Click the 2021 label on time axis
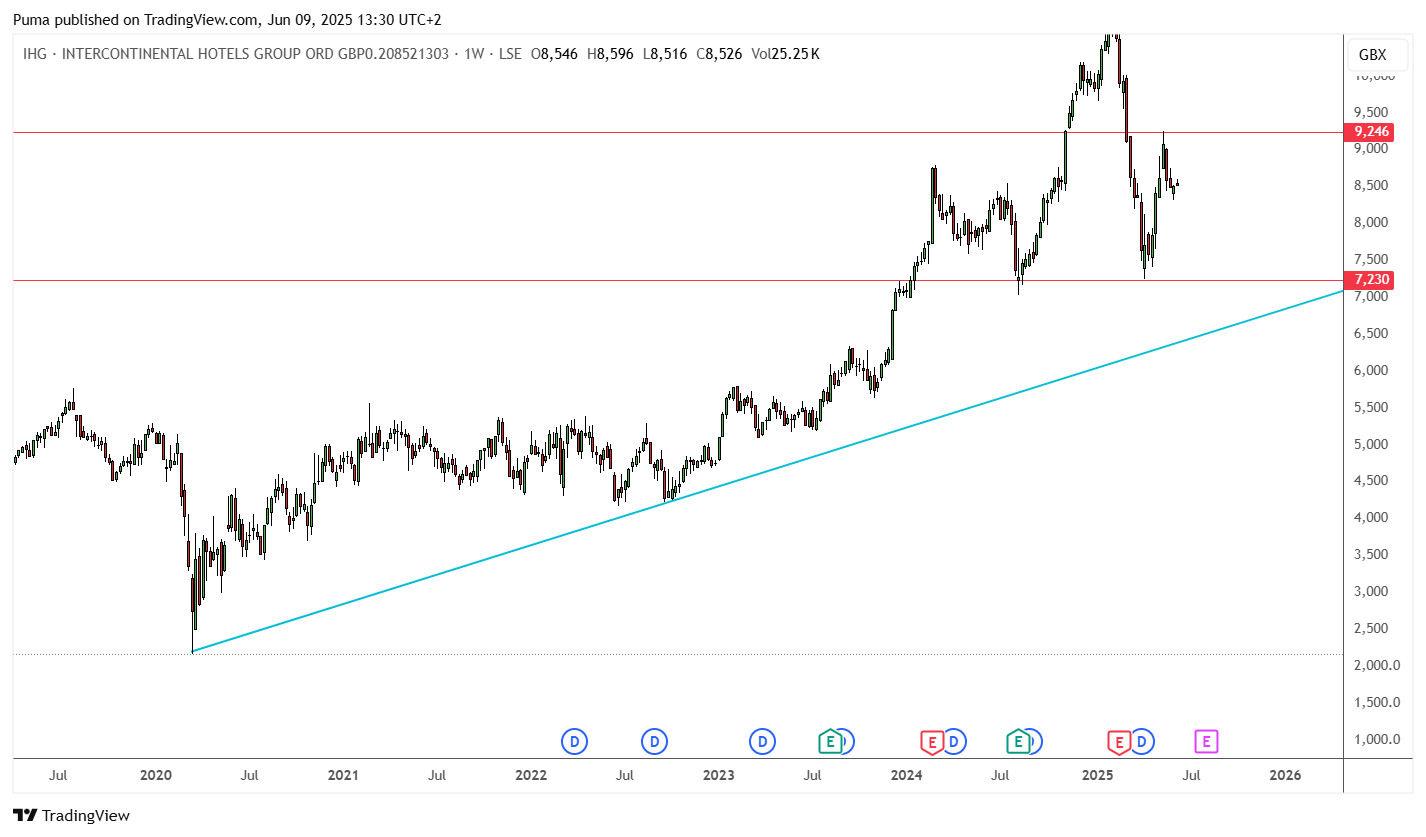This screenshot has height=837, width=1426. (x=343, y=775)
